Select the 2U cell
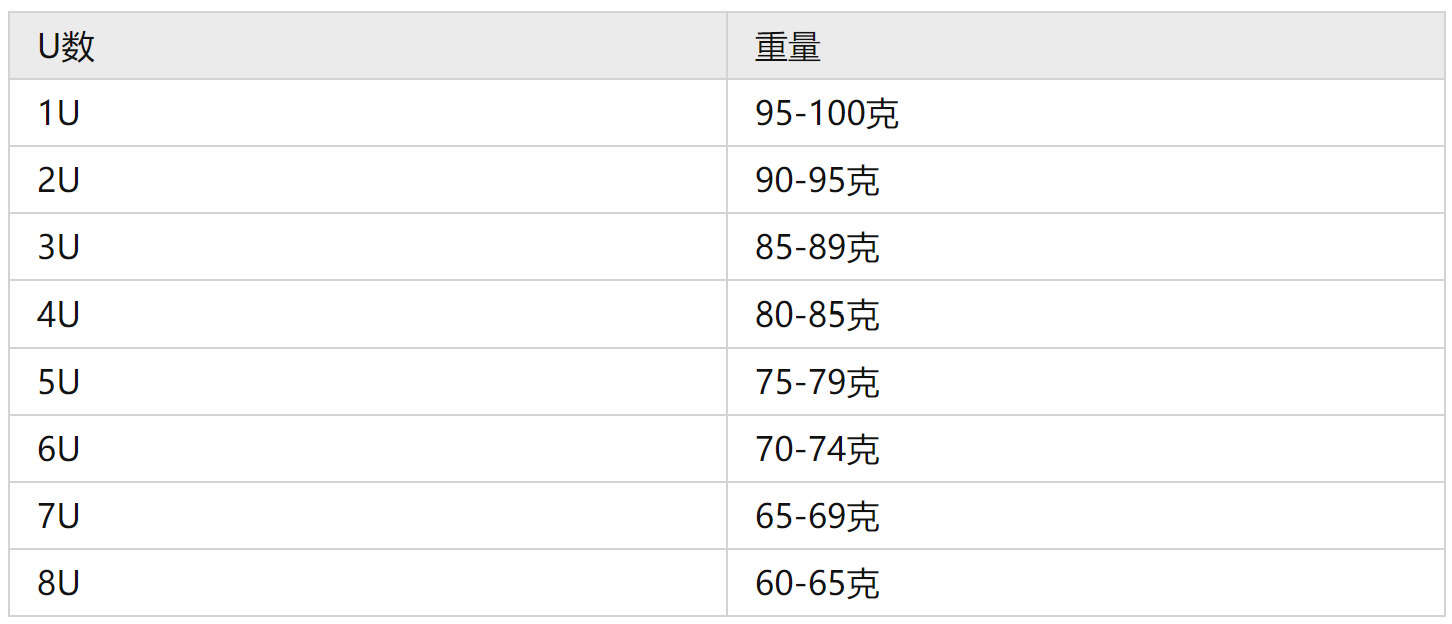 [368, 180]
